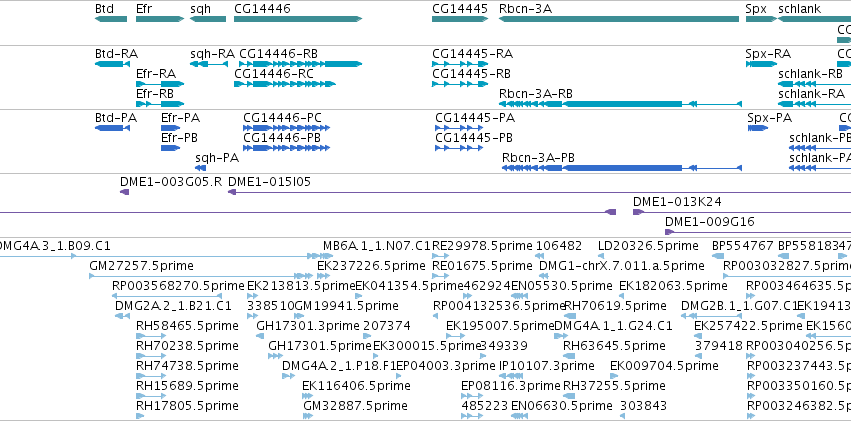Click the CG14446 gene bar
Screen dimensions: 851x421
(x=298, y=19)
